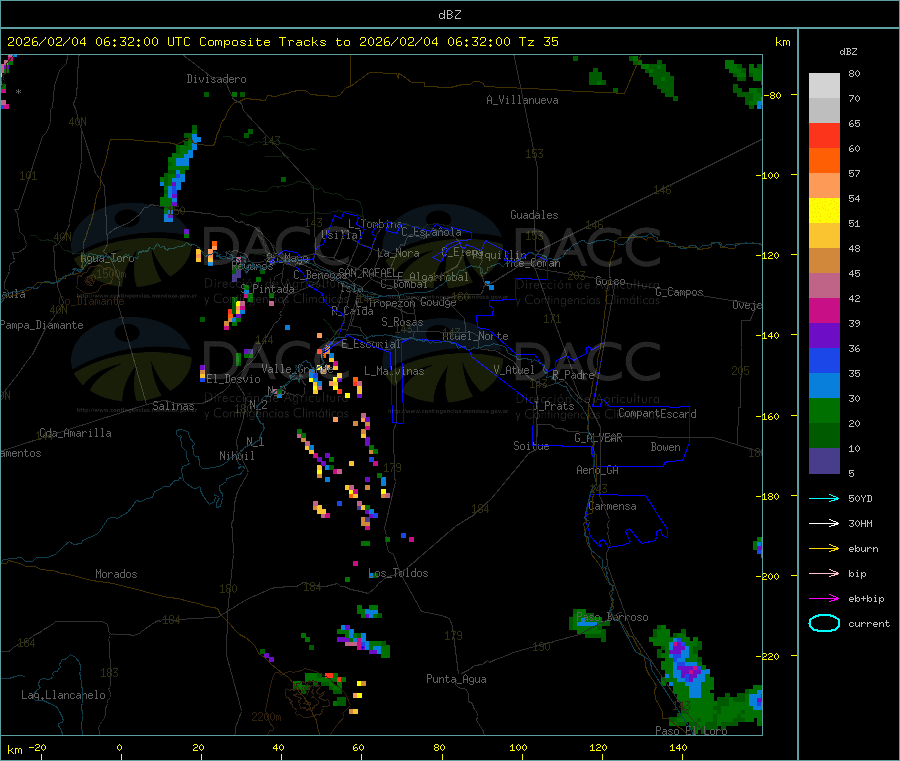Click the G_ALVEAR city label
This screenshot has height=761, width=900.
598,438
